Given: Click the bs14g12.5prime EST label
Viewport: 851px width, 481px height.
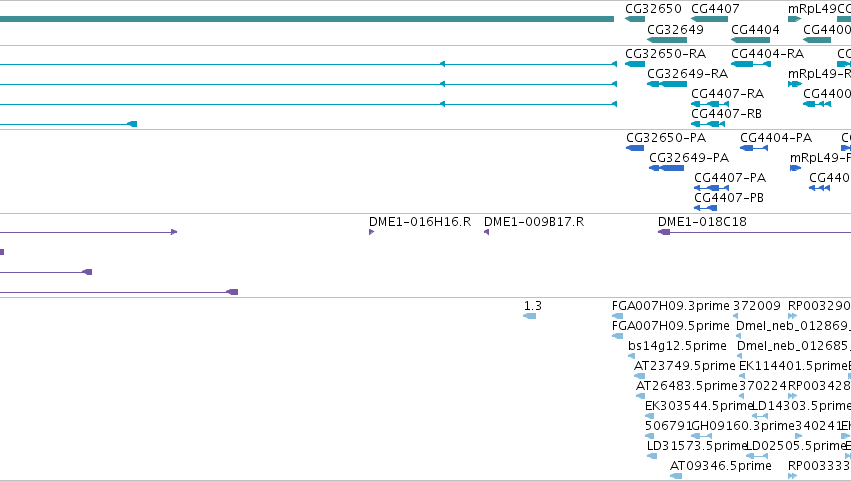Looking at the screenshot, I should (x=677, y=346).
